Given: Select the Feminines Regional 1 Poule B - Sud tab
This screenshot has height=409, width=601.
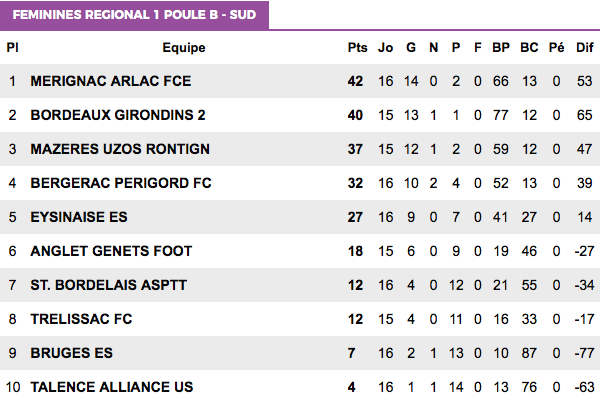Looking at the screenshot, I should click(134, 15).
